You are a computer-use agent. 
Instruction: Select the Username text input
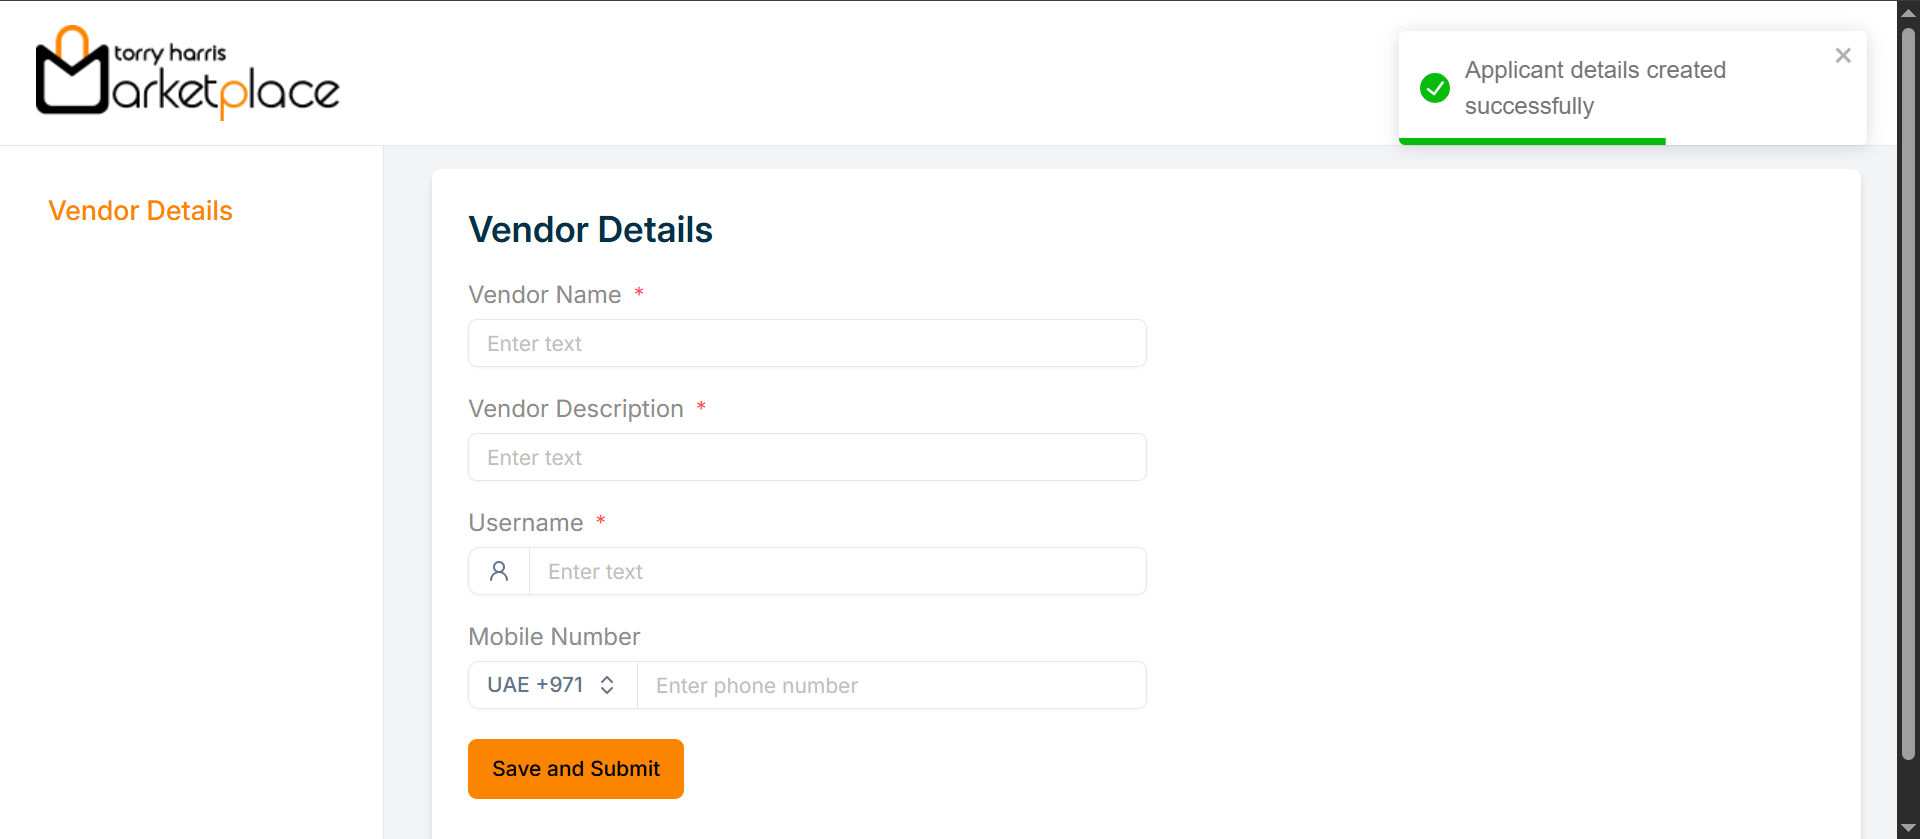[x=837, y=571]
